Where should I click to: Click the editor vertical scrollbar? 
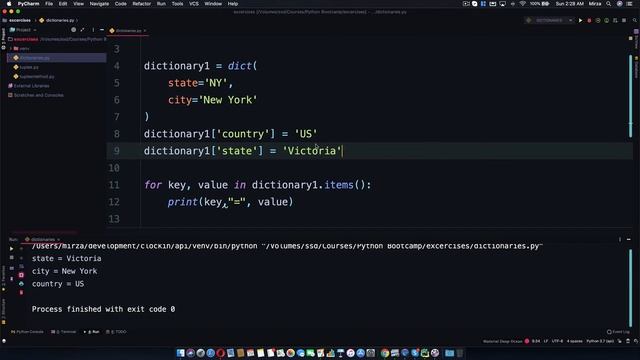click(x=631, y=96)
